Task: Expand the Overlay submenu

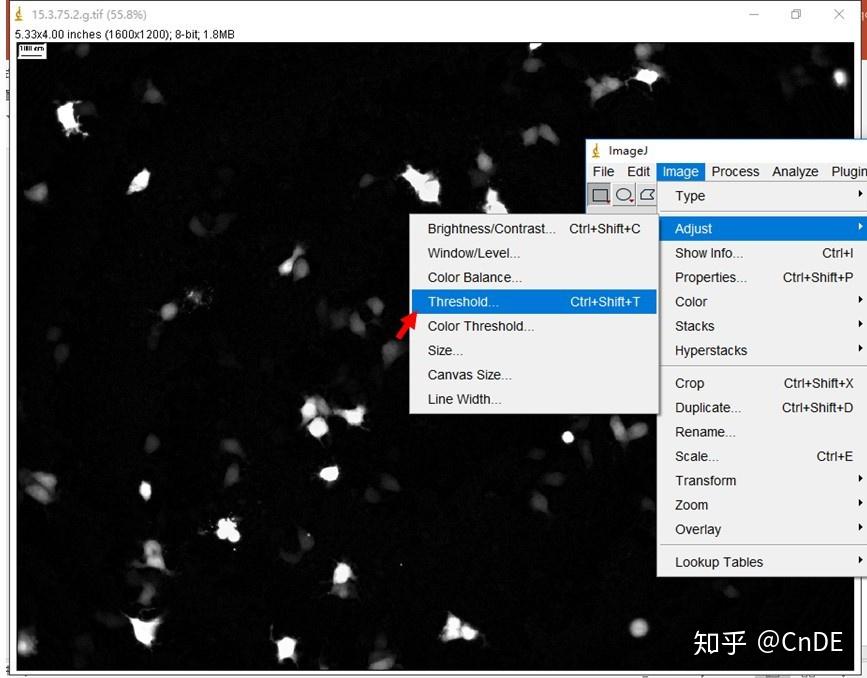Action: click(x=697, y=529)
